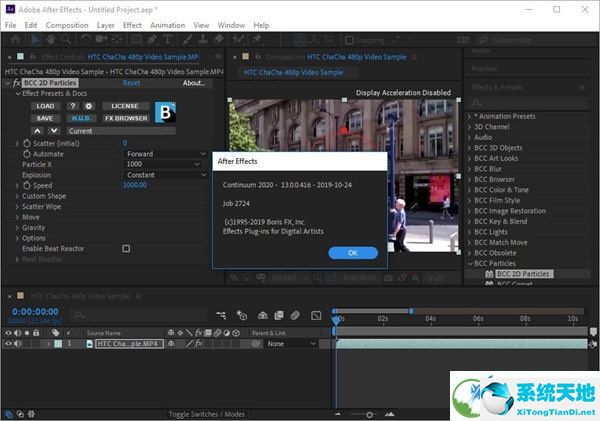The image size is (600, 421).
Task: Open Explosion dropdown set to Constant
Action: tap(165, 175)
